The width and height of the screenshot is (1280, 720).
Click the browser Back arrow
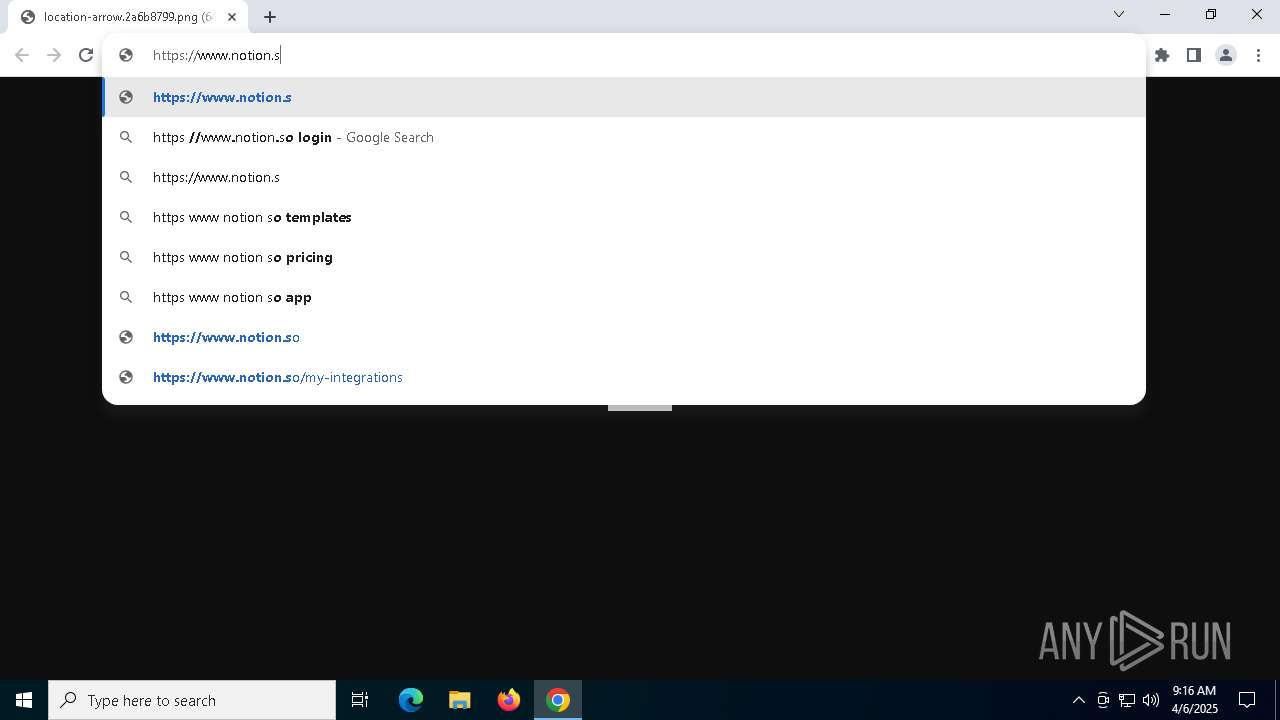[x=22, y=55]
